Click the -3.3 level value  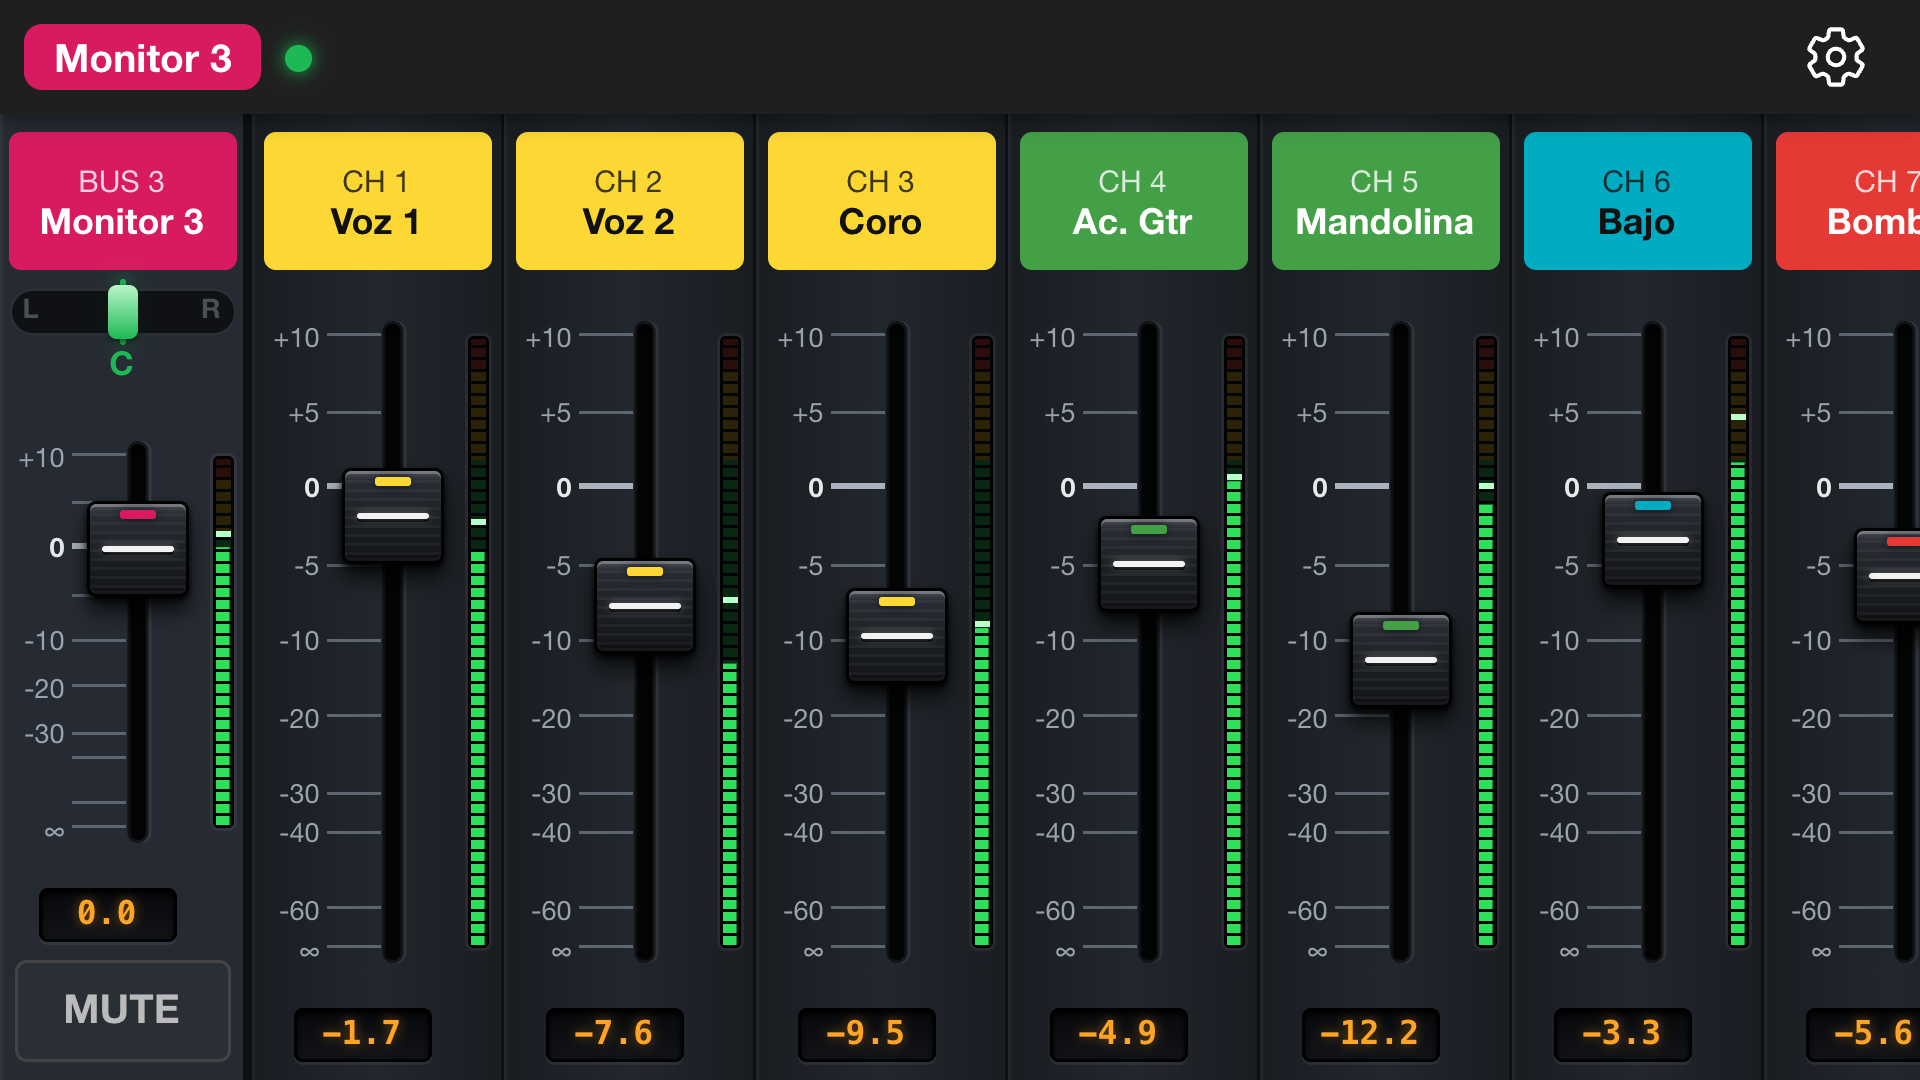click(x=1622, y=1033)
